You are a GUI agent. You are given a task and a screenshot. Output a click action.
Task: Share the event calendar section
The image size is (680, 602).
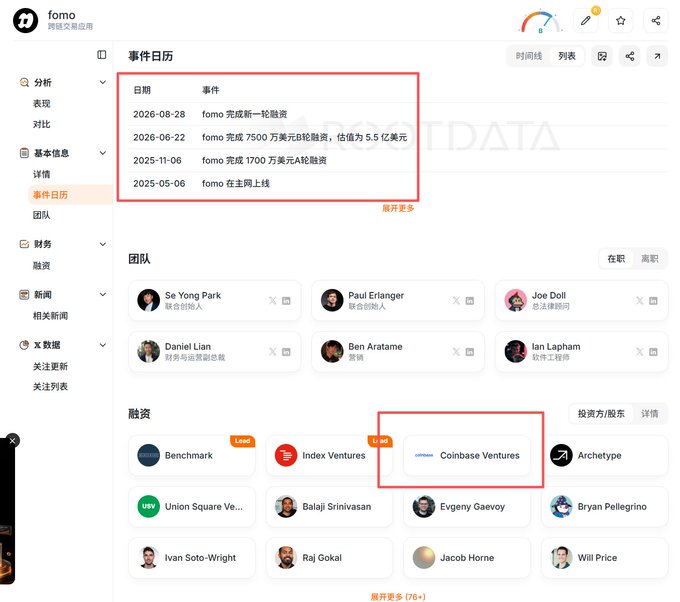[630, 56]
